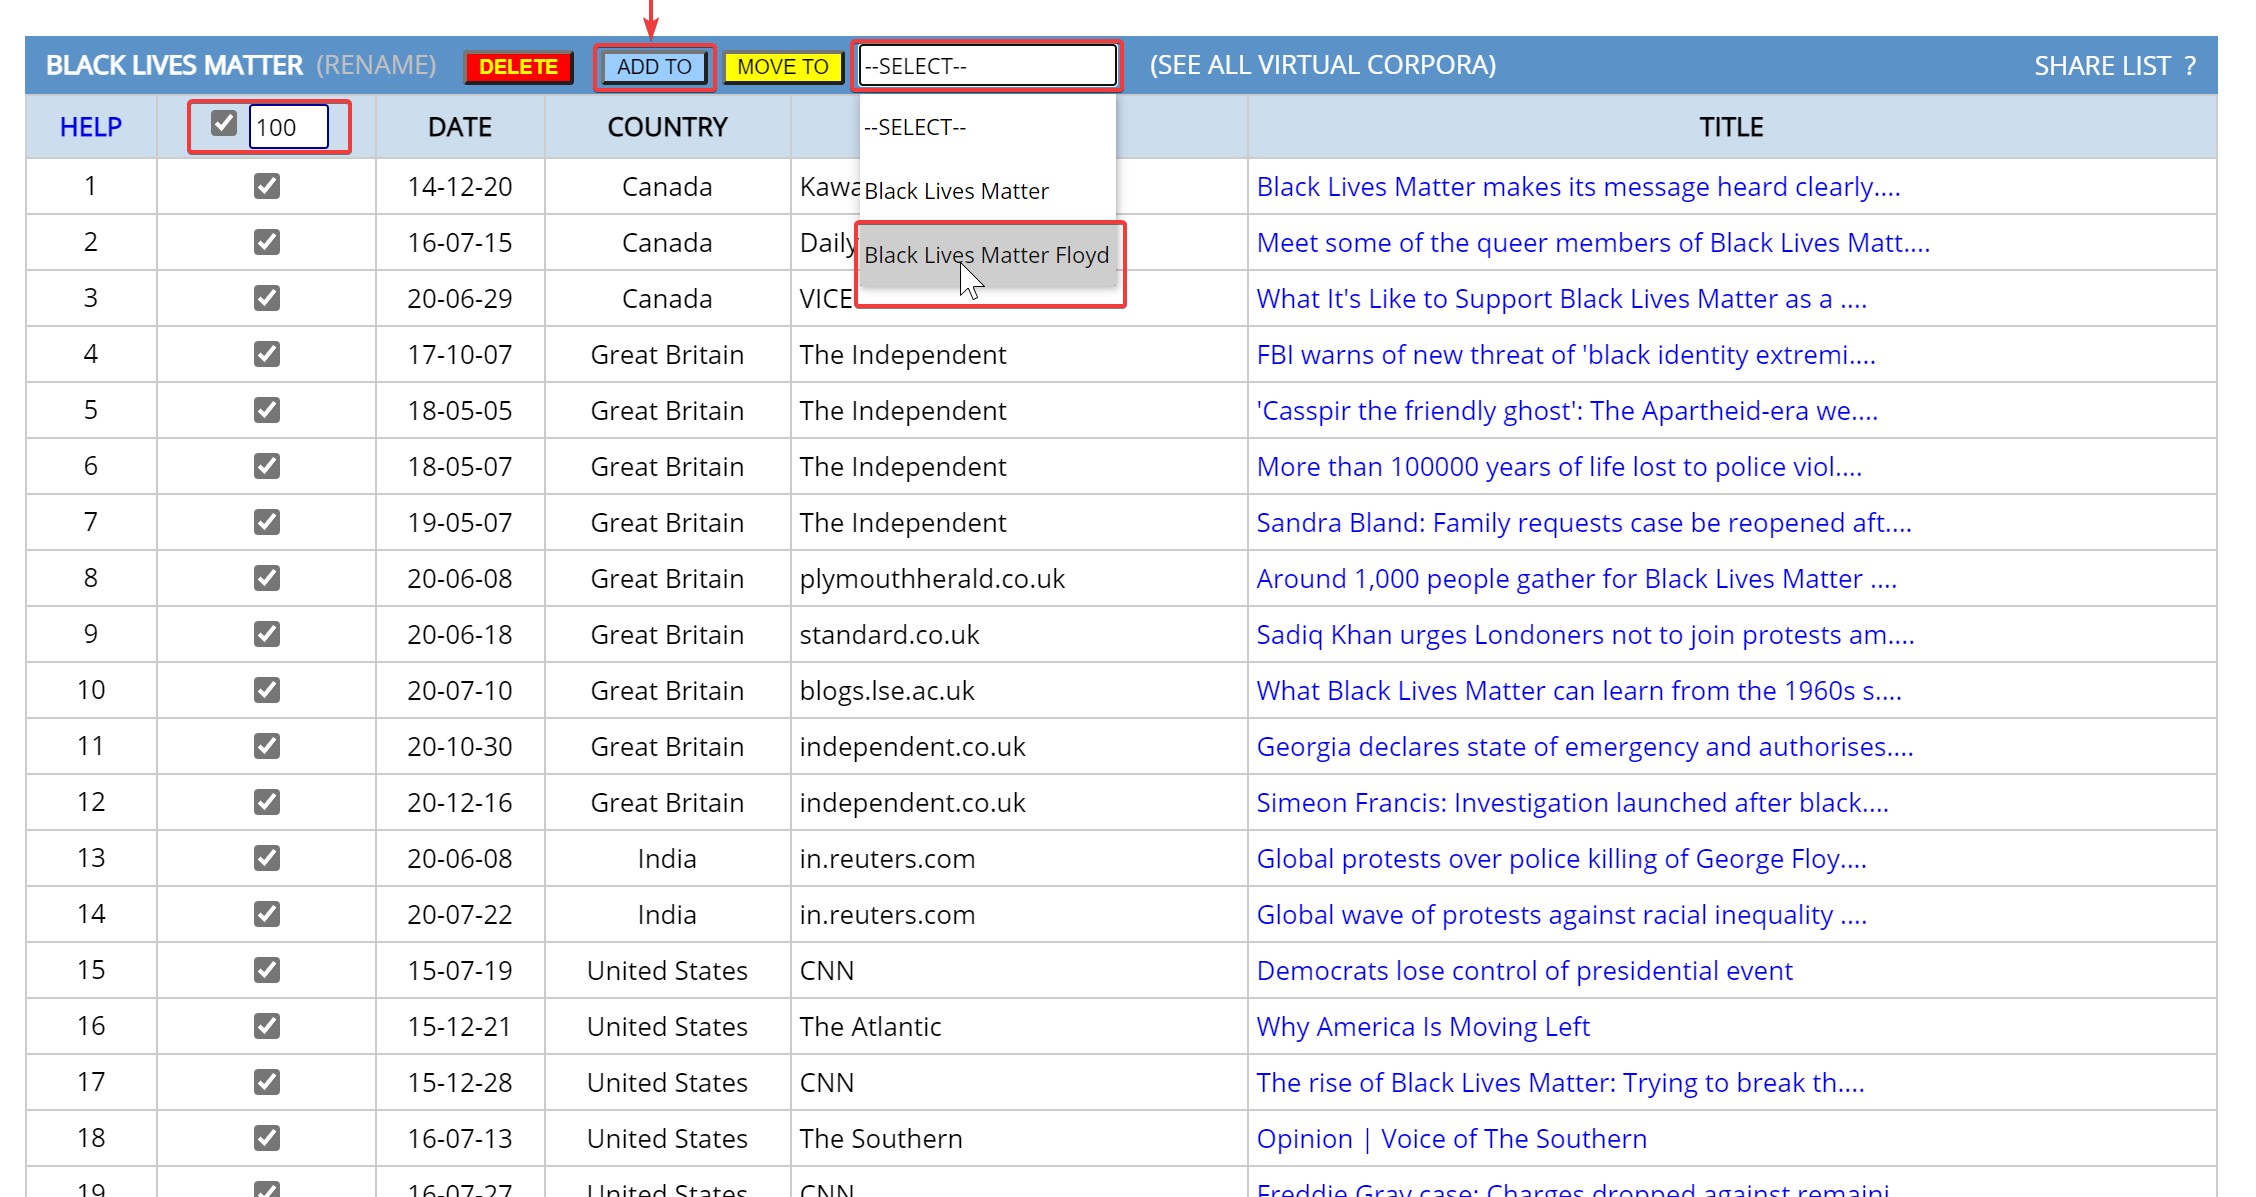Image resolution: width=2256 pixels, height=1197 pixels.
Task: Uncheck the checkbox in row 5
Action: 267,410
